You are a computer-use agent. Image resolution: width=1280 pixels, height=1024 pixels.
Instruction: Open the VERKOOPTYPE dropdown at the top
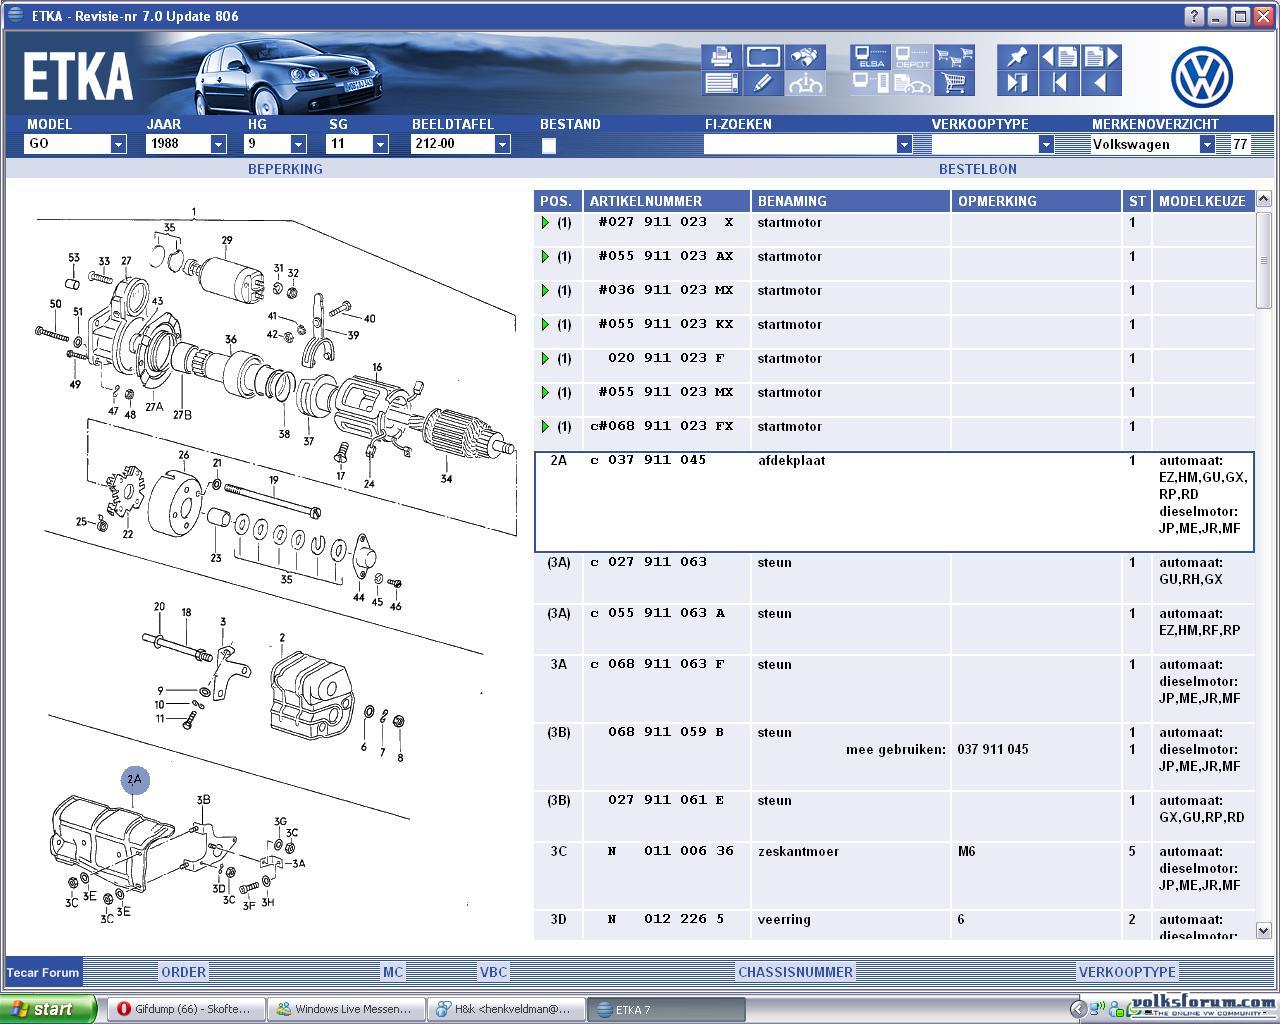point(1046,144)
